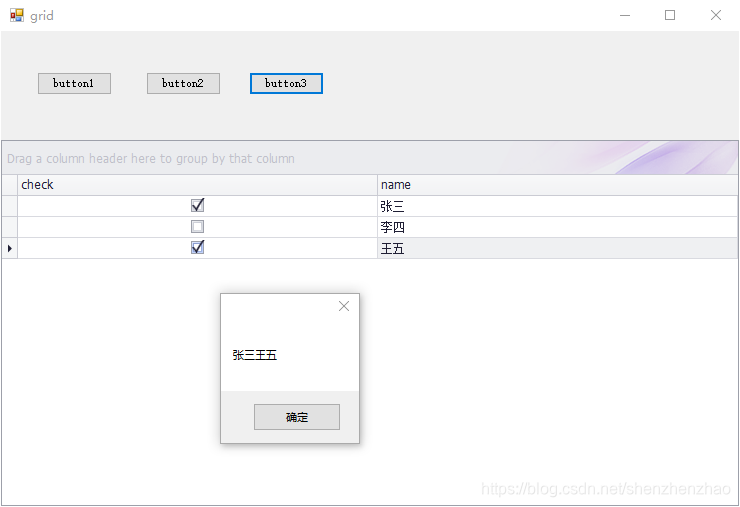Click the grid window app icon
The image size is (740, 507).
click(17, 15)
